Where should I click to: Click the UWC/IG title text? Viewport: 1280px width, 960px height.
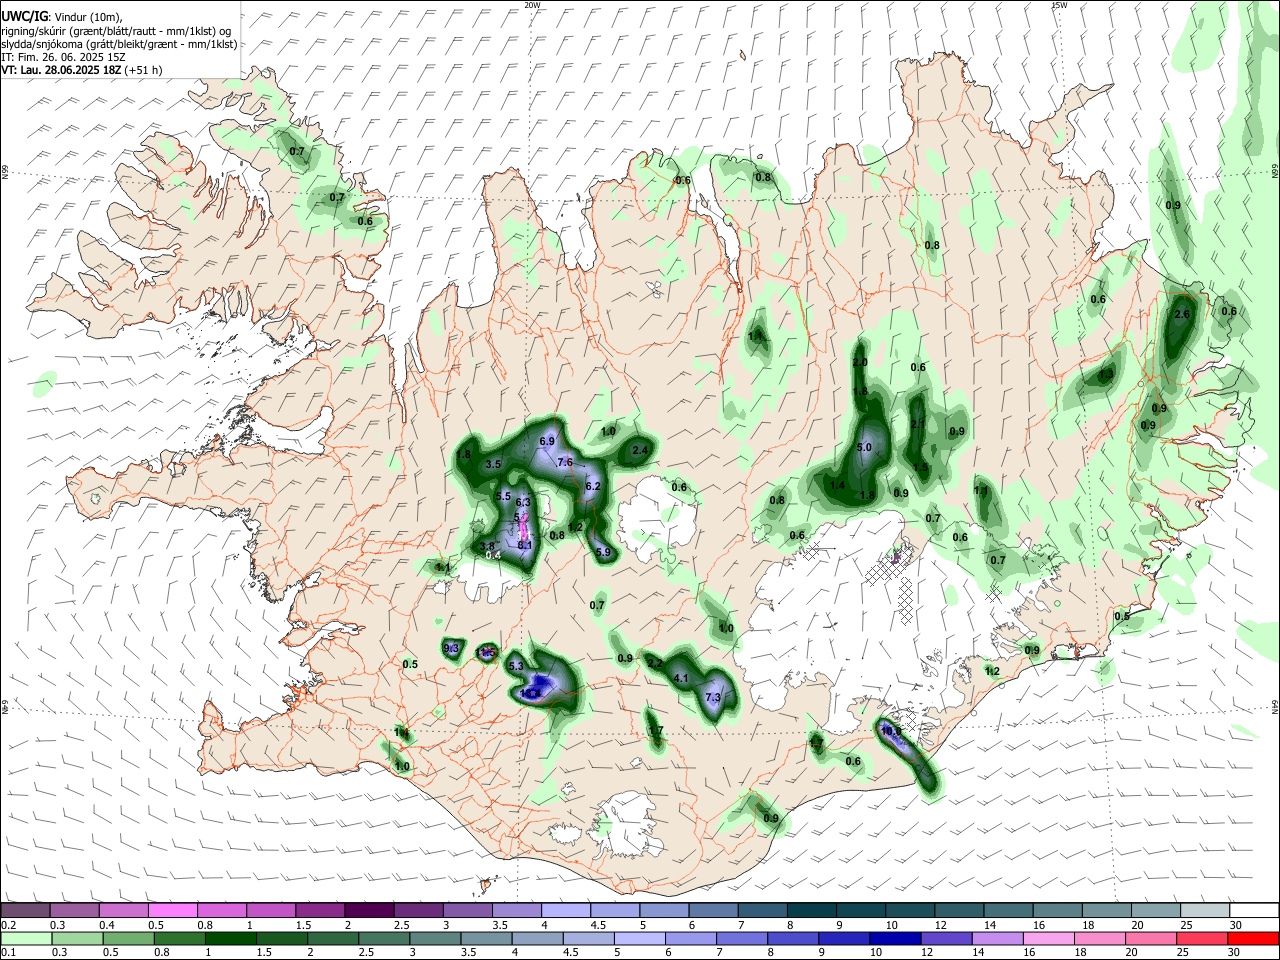(x=24, y=16)
